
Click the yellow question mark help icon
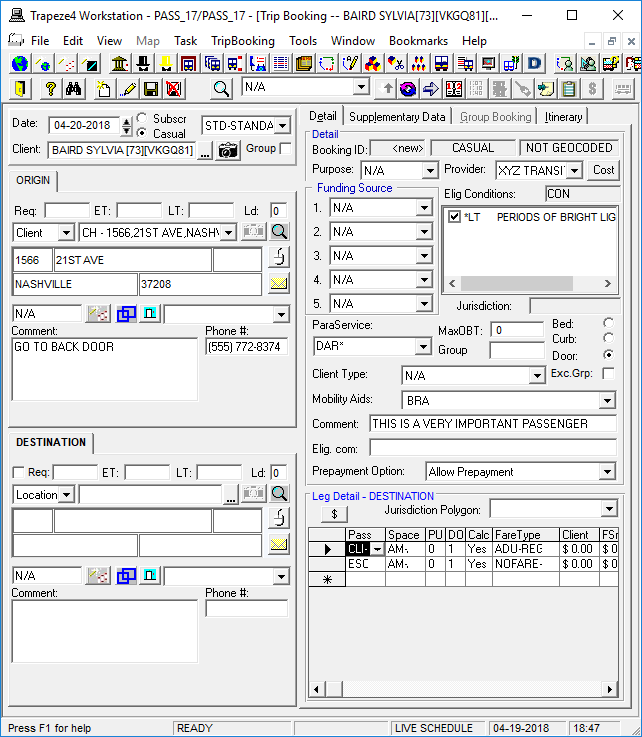tap(50, 89)
